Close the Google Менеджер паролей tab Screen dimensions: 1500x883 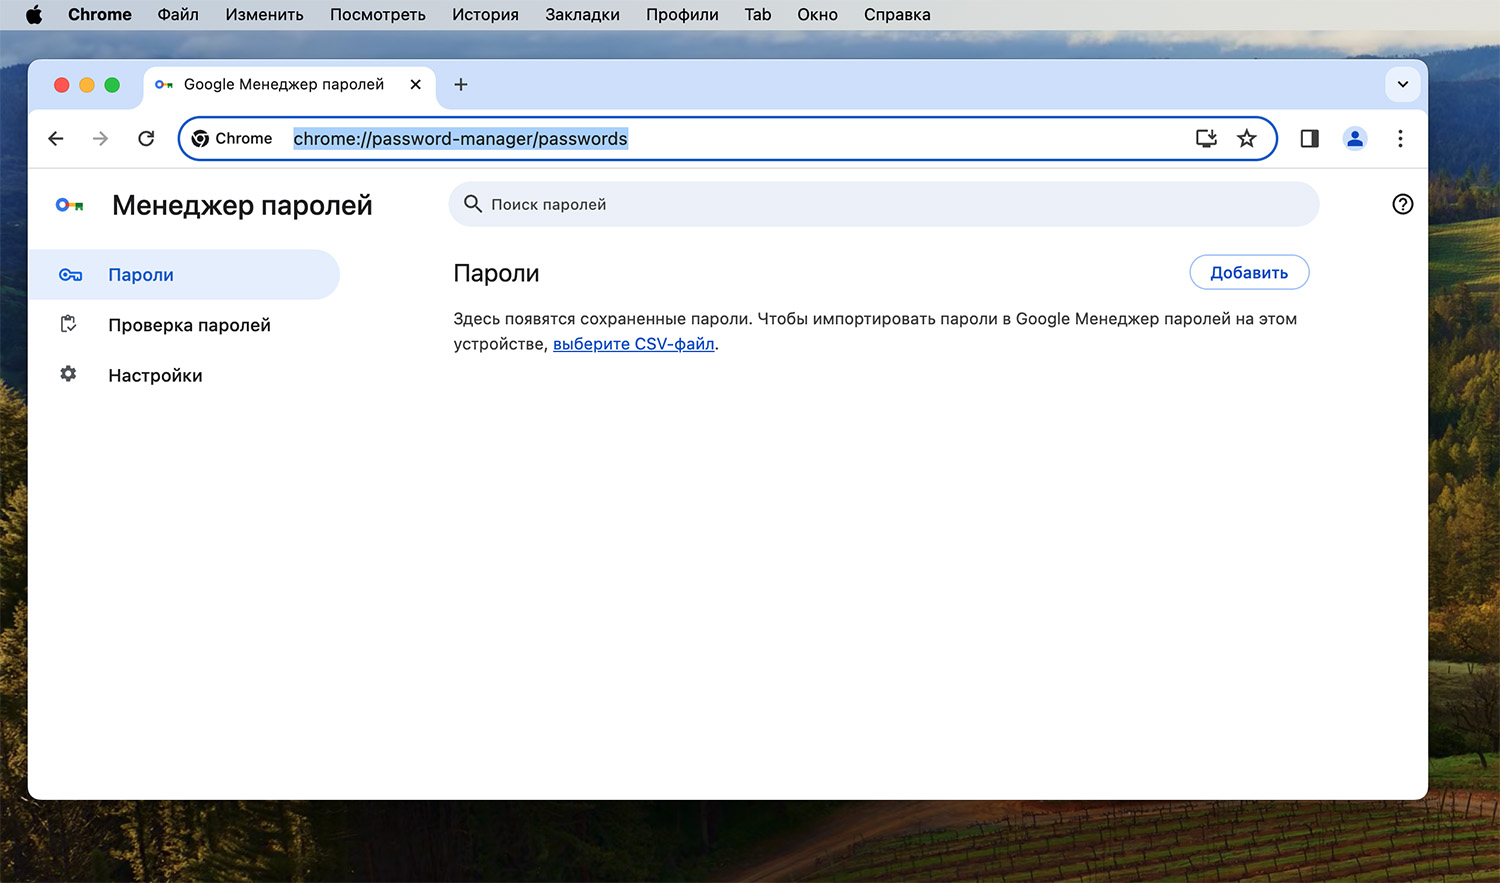(x=416, y=85)
